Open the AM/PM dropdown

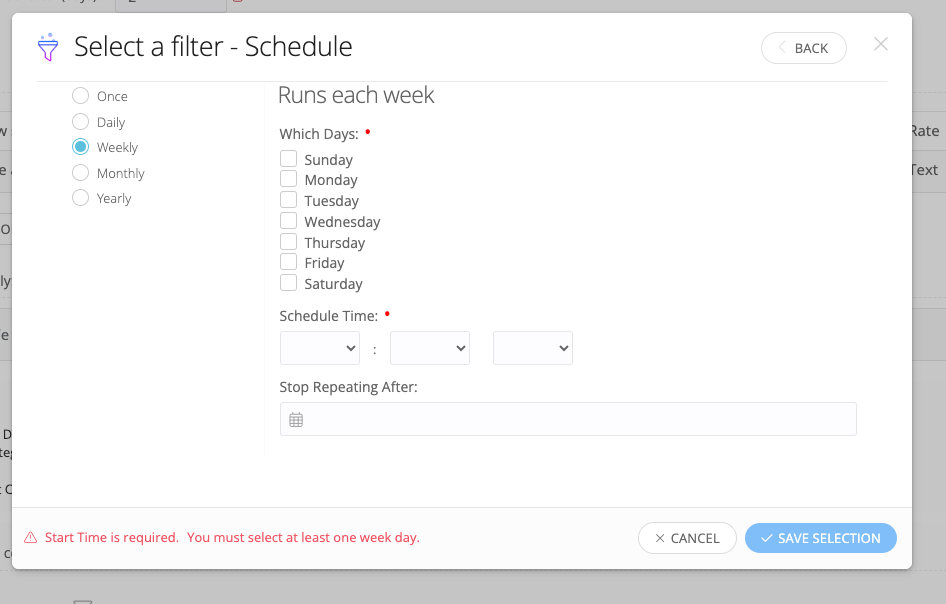click(x=533, y=348)
